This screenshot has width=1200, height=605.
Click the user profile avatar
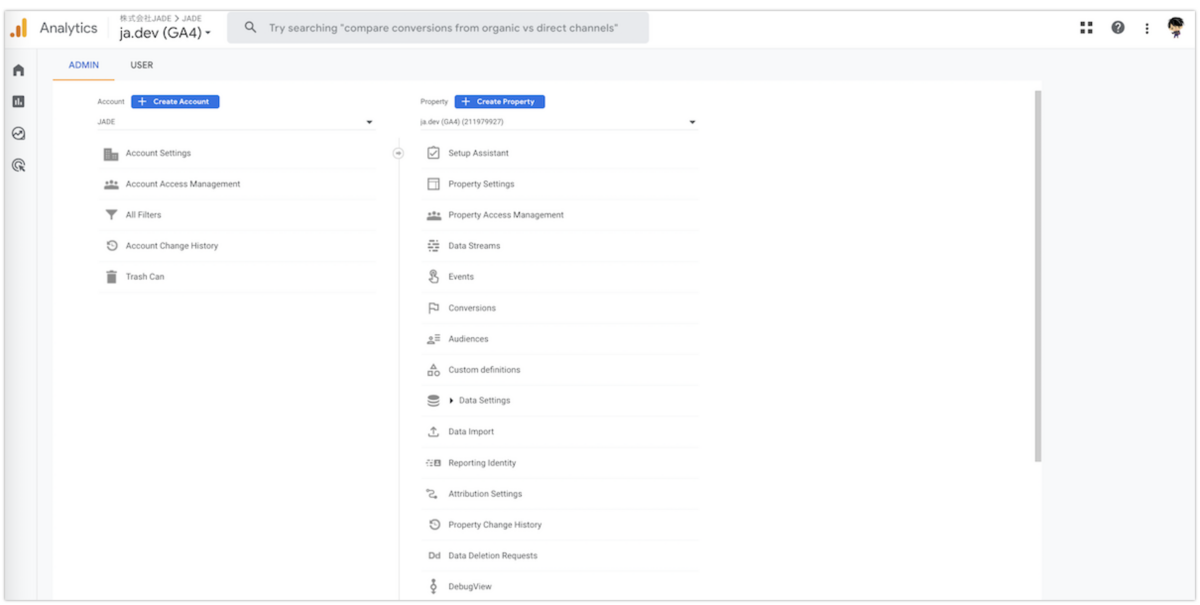pos(1176,28)
